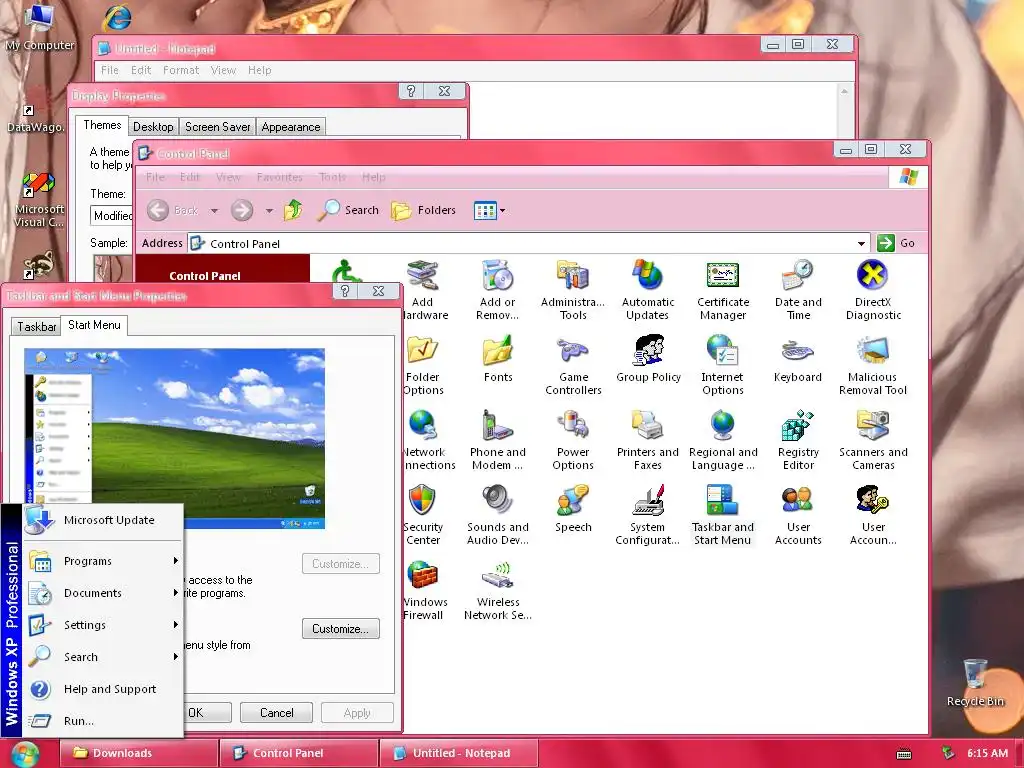Open Group Policy icon
The image size is (1024, 768).
click(648, 359)
